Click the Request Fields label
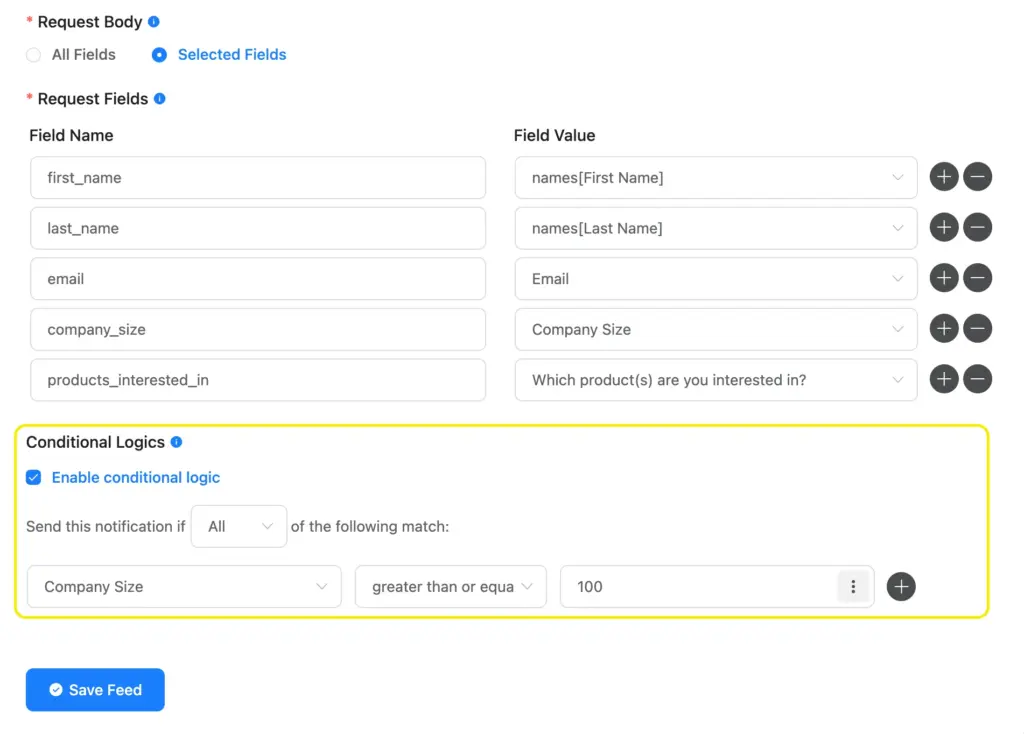1024x734 pixels. pyautogui.click(x=93, y=99)
